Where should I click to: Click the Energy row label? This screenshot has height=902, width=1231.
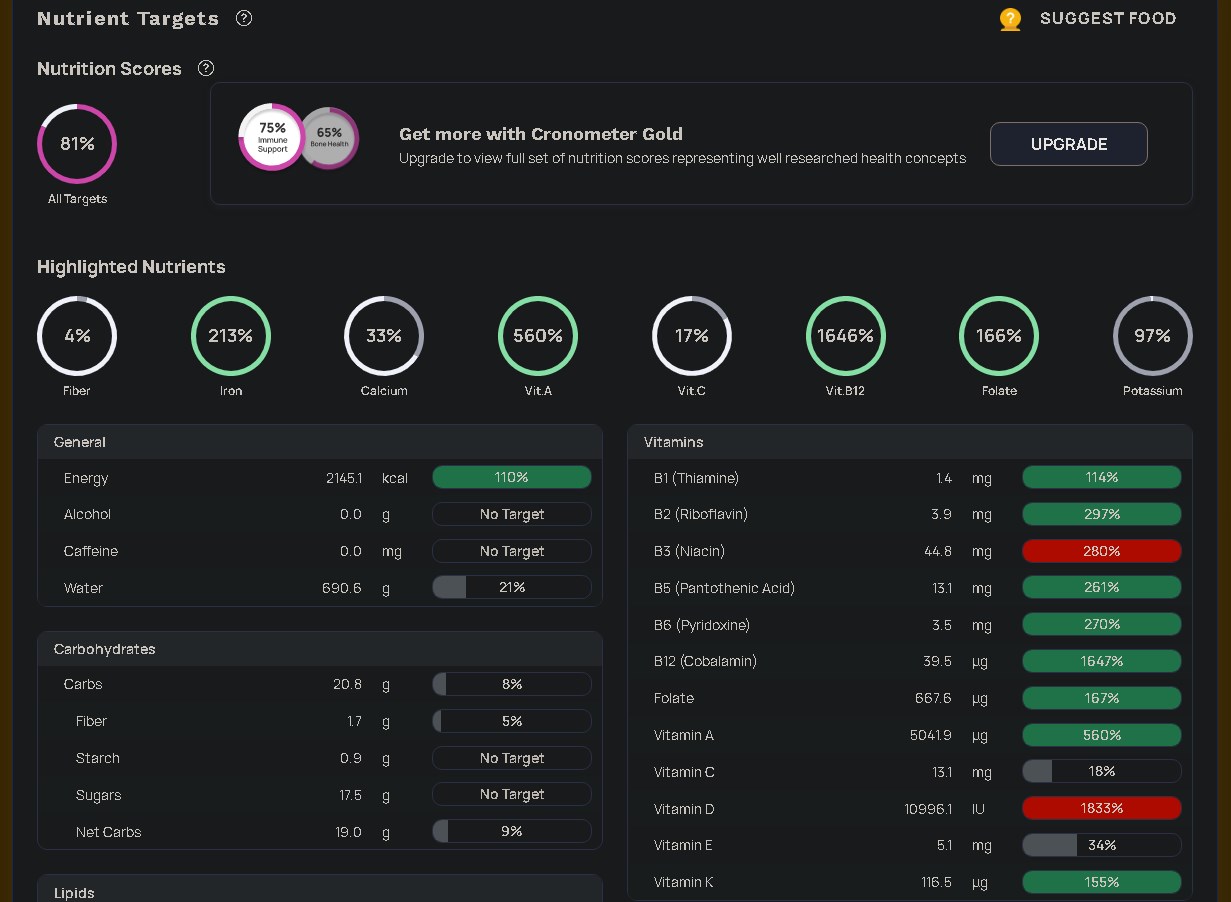[x=86, y=478]
